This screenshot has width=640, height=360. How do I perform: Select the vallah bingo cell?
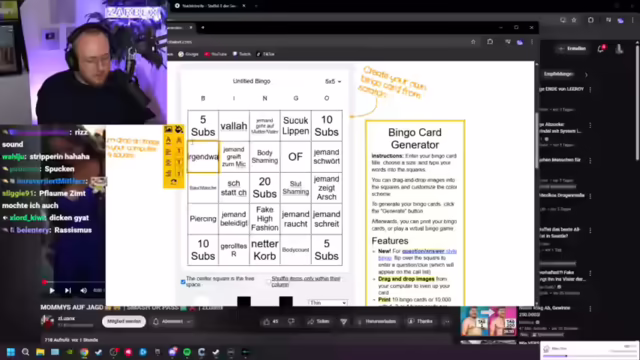pyautogui.click(x=234, y=126)
